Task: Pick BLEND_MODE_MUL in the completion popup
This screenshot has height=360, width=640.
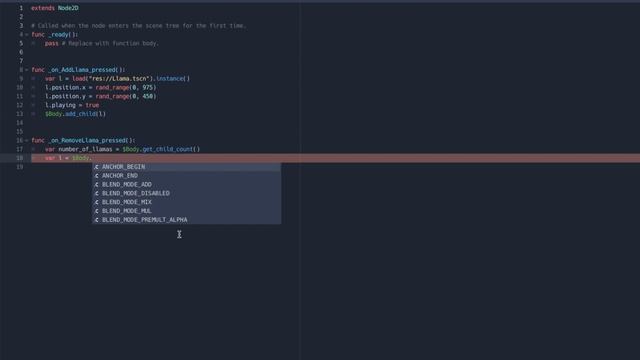Action: click(x=187, y=211)
